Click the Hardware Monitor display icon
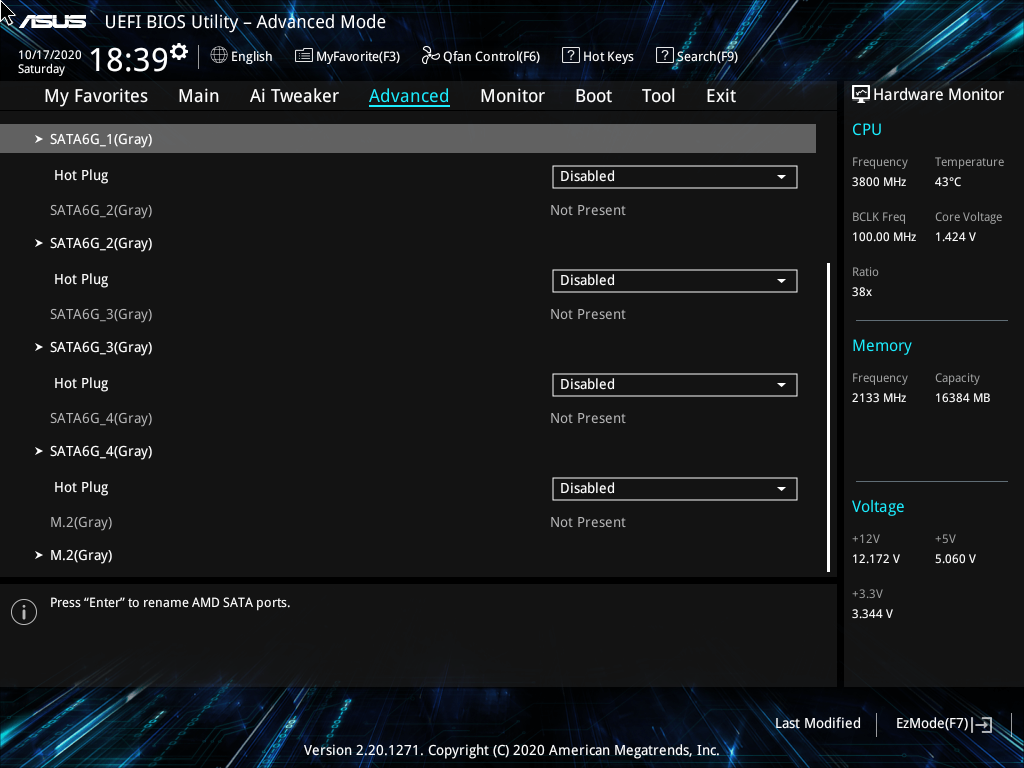 (x=861, y=95)
